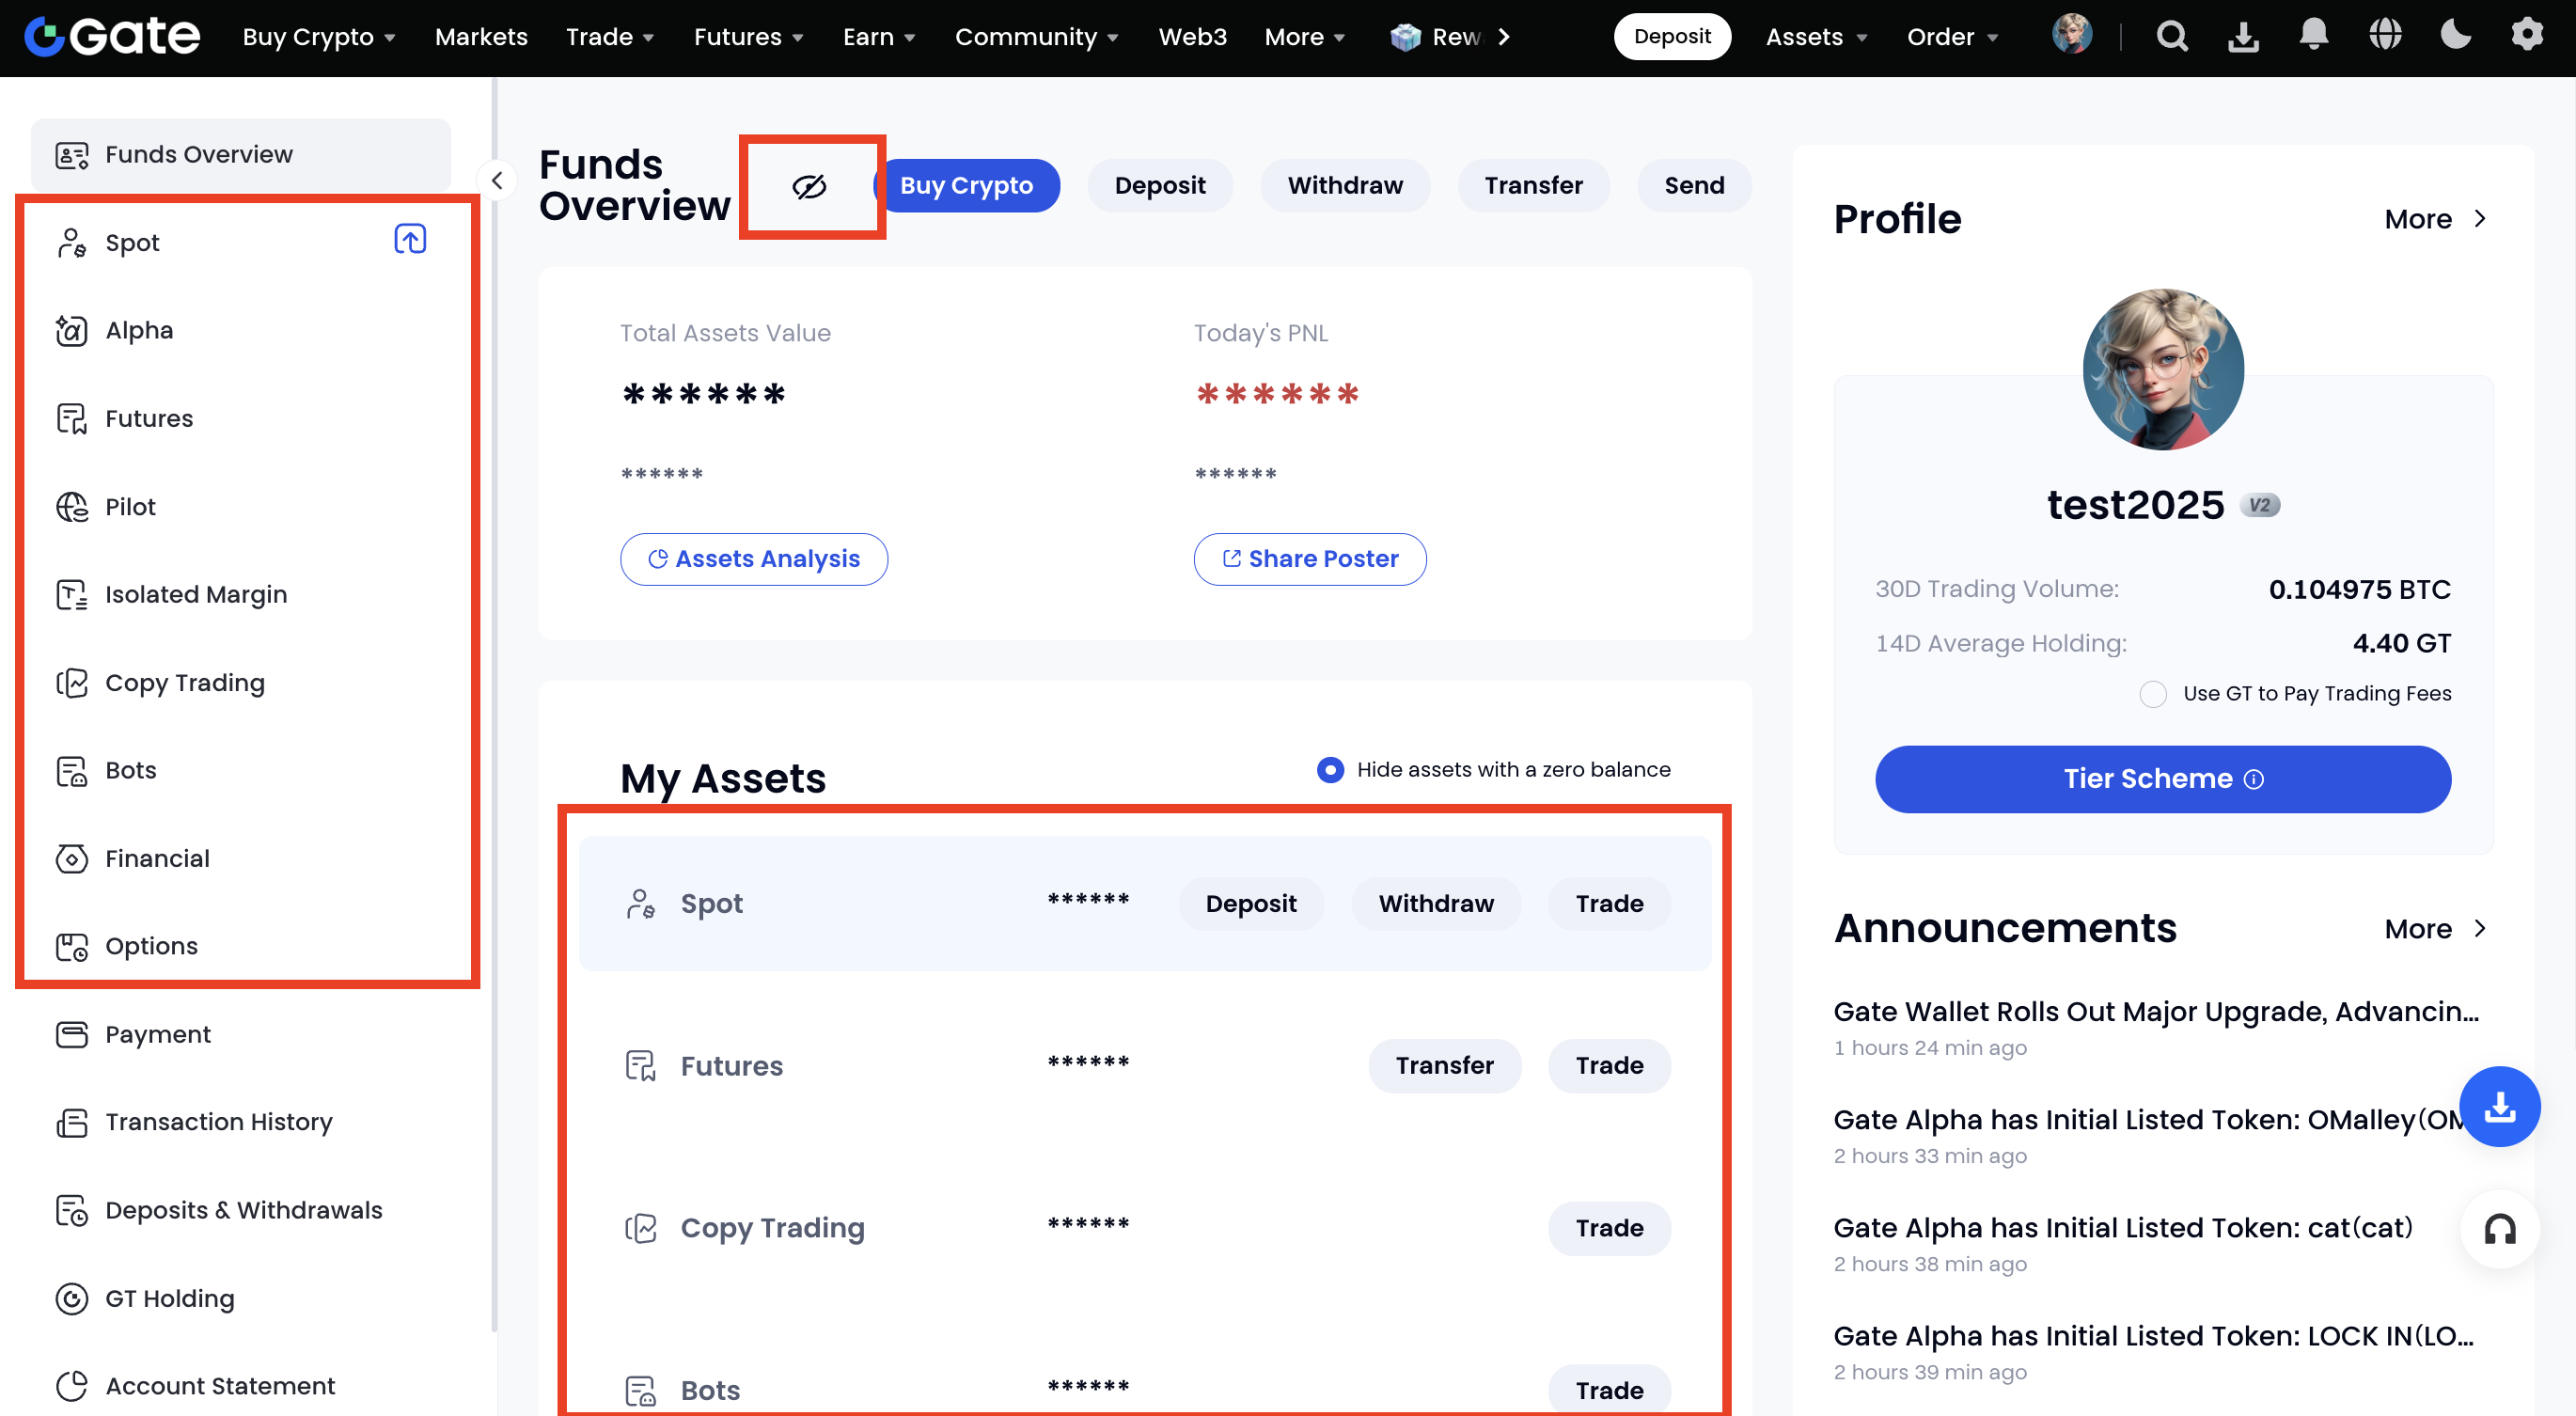Click the Spot upload arrow icon in sidebar

click(410, 240)
